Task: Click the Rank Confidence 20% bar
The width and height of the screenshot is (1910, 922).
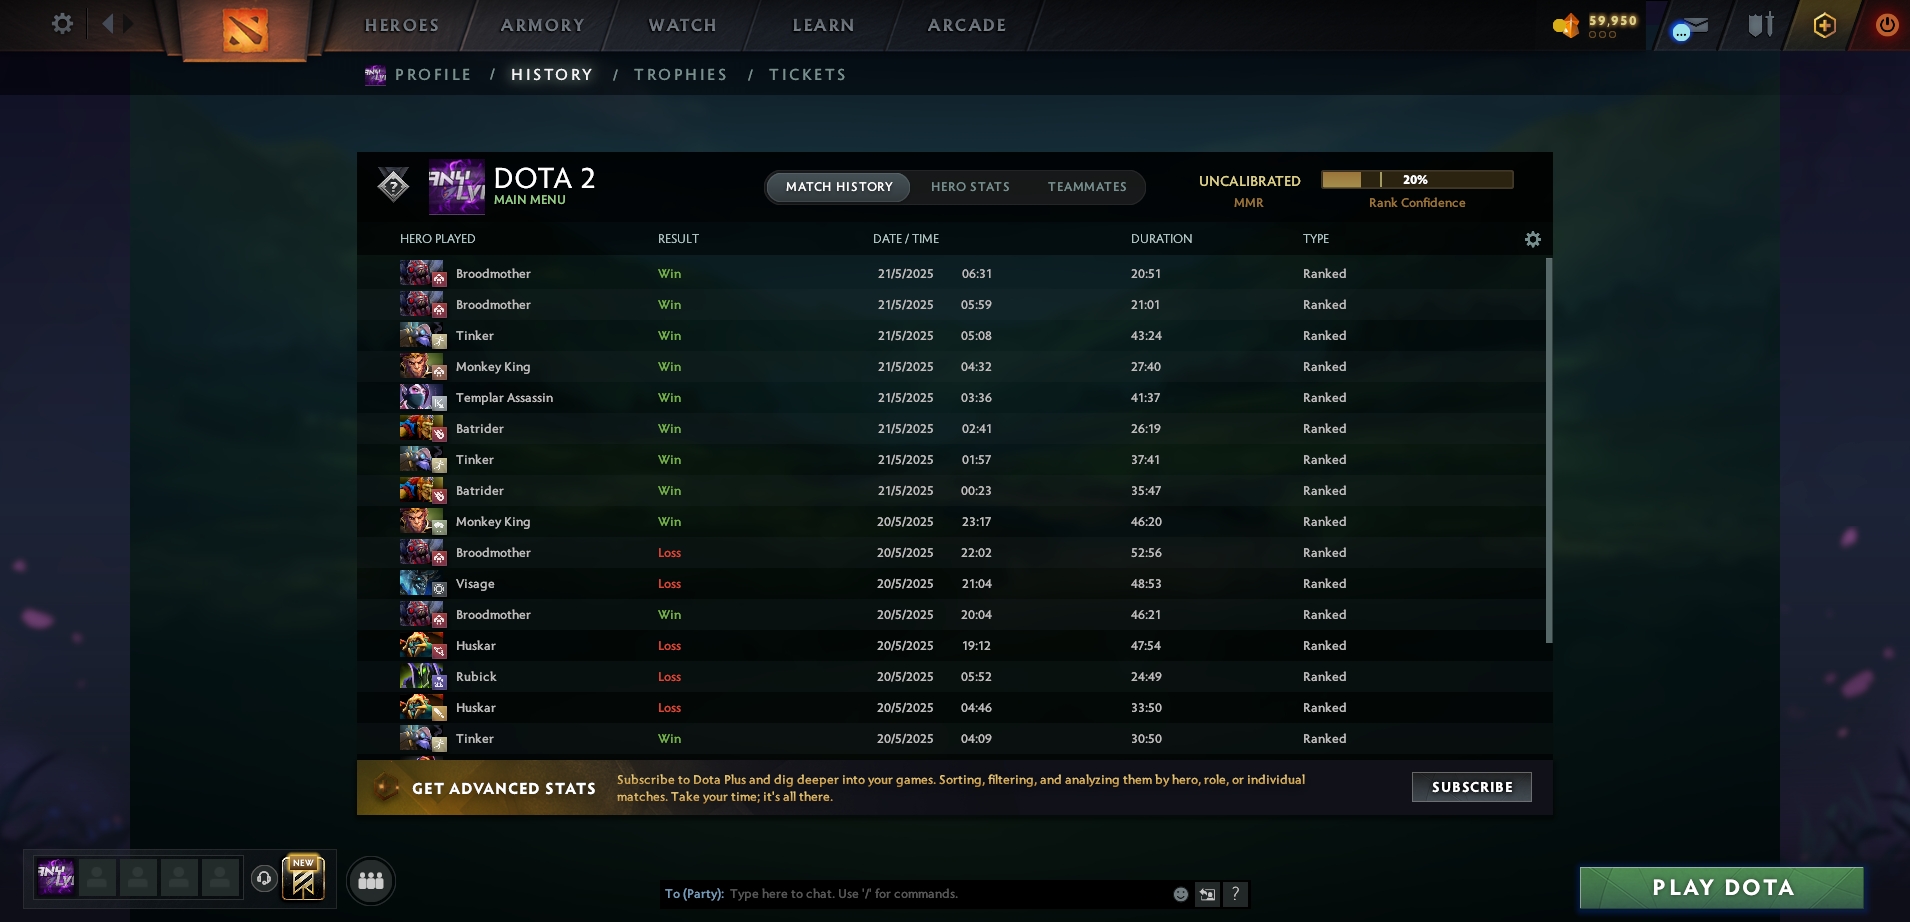Action: click(1417, 180)
